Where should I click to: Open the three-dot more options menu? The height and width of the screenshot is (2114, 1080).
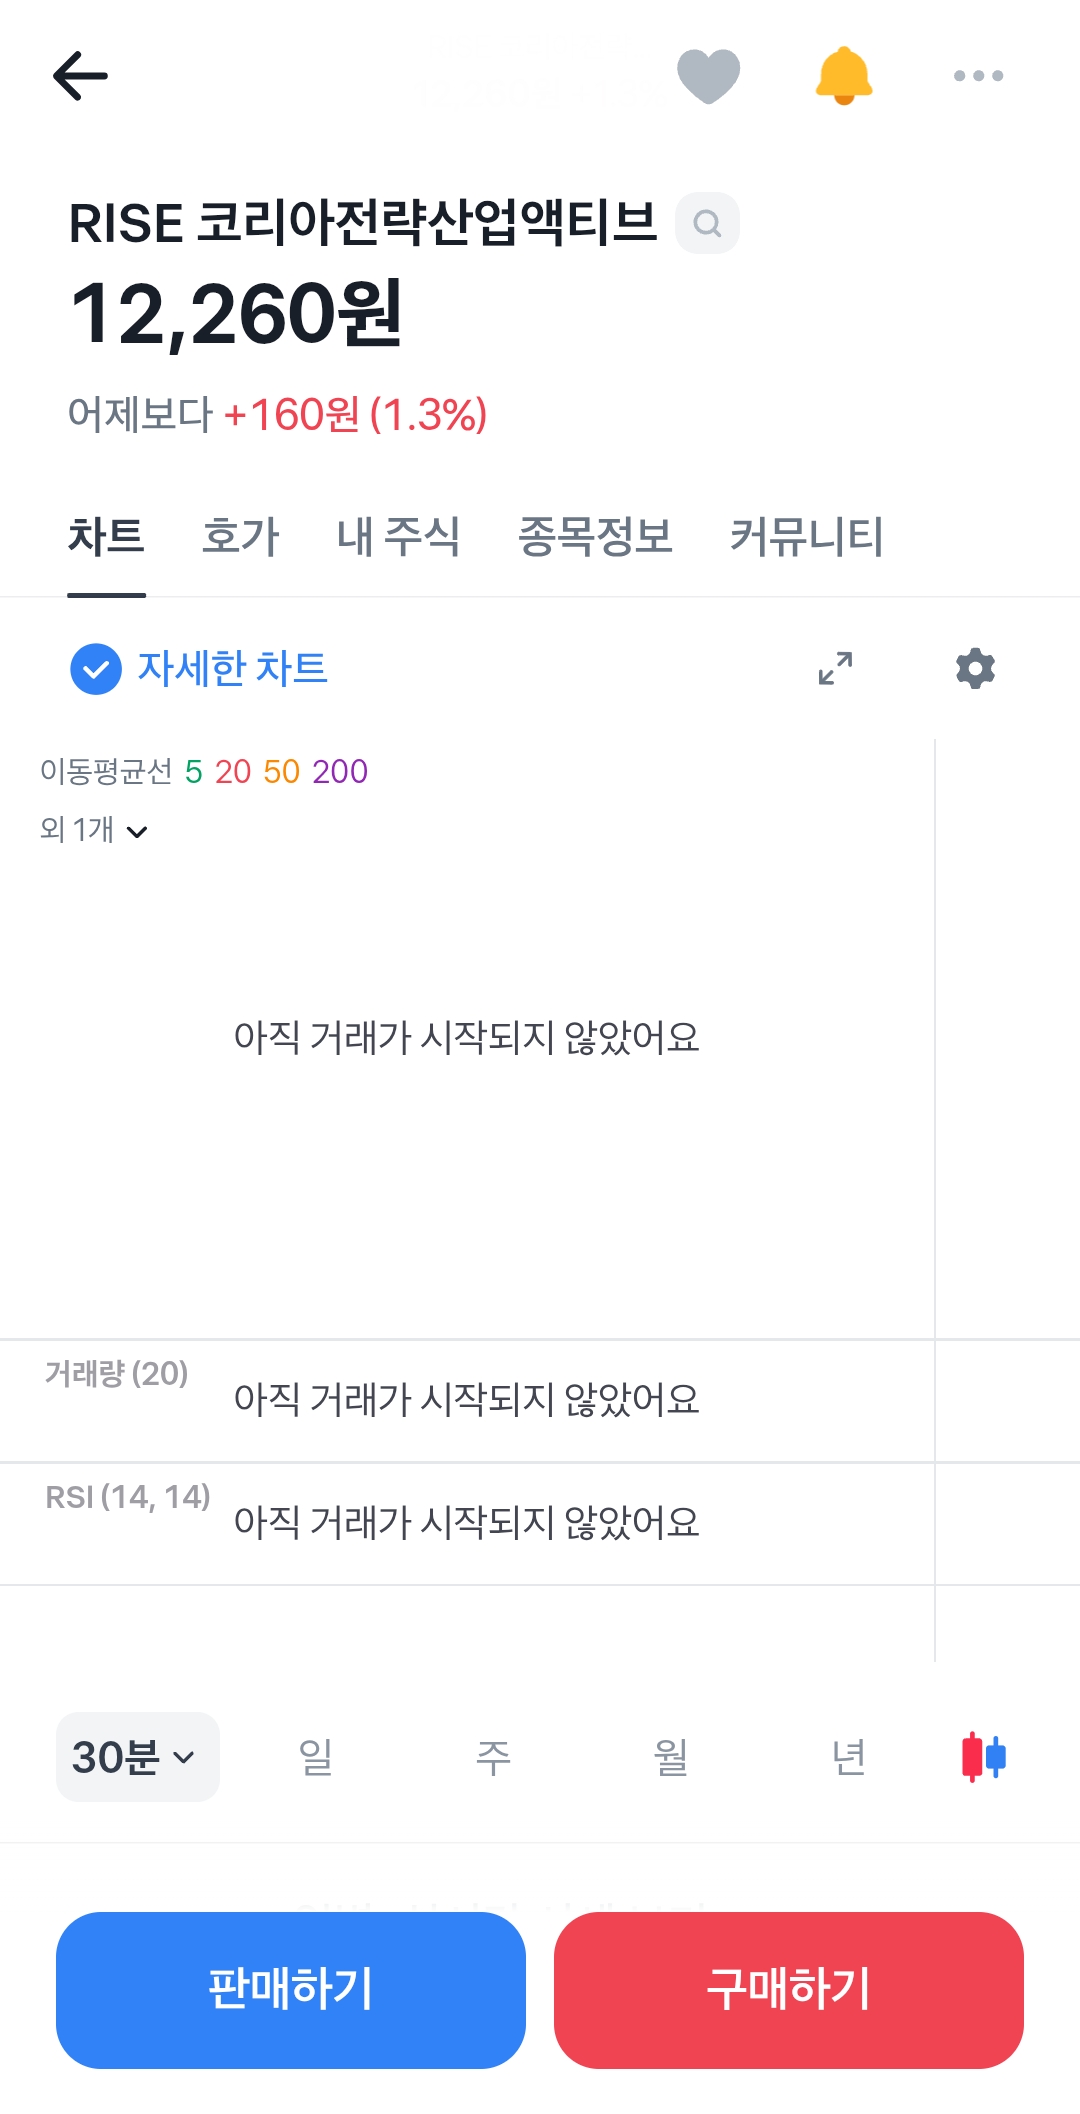[978, 76]
